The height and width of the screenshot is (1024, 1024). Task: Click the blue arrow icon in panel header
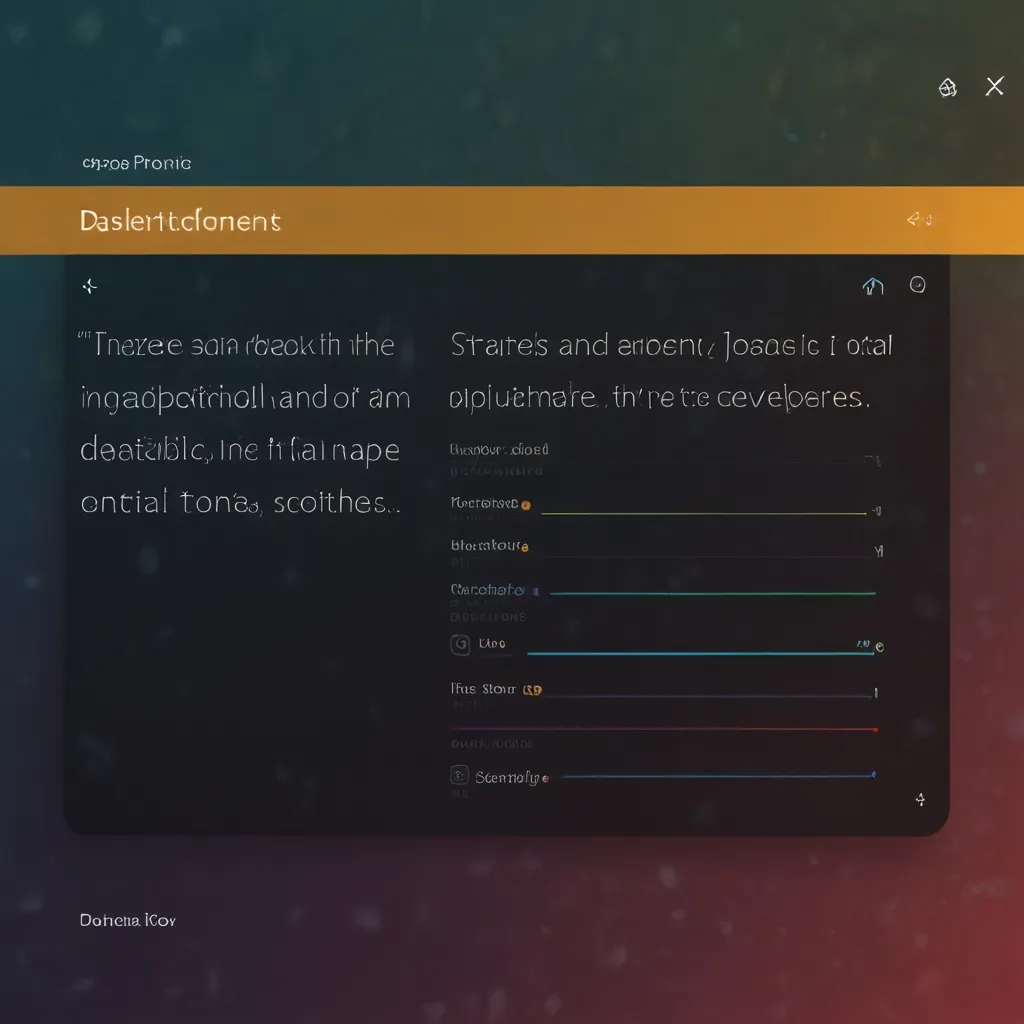coord(873,287)
